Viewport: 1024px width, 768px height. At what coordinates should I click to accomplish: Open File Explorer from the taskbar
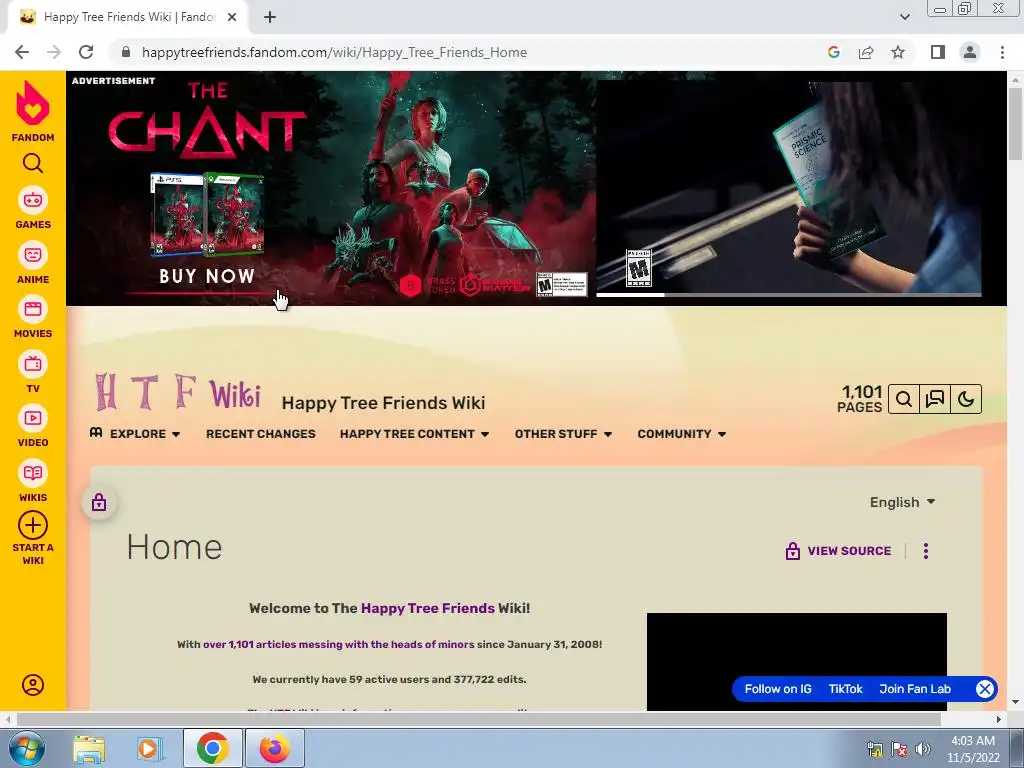[x=89, y=748]
